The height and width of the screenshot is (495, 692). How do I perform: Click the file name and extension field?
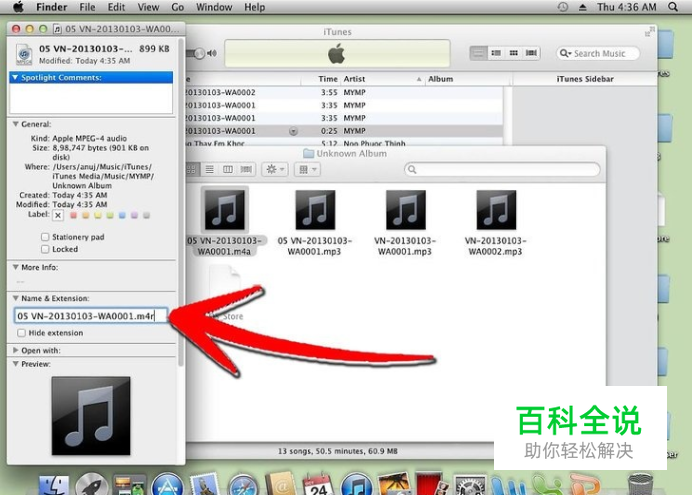(91, 316)
